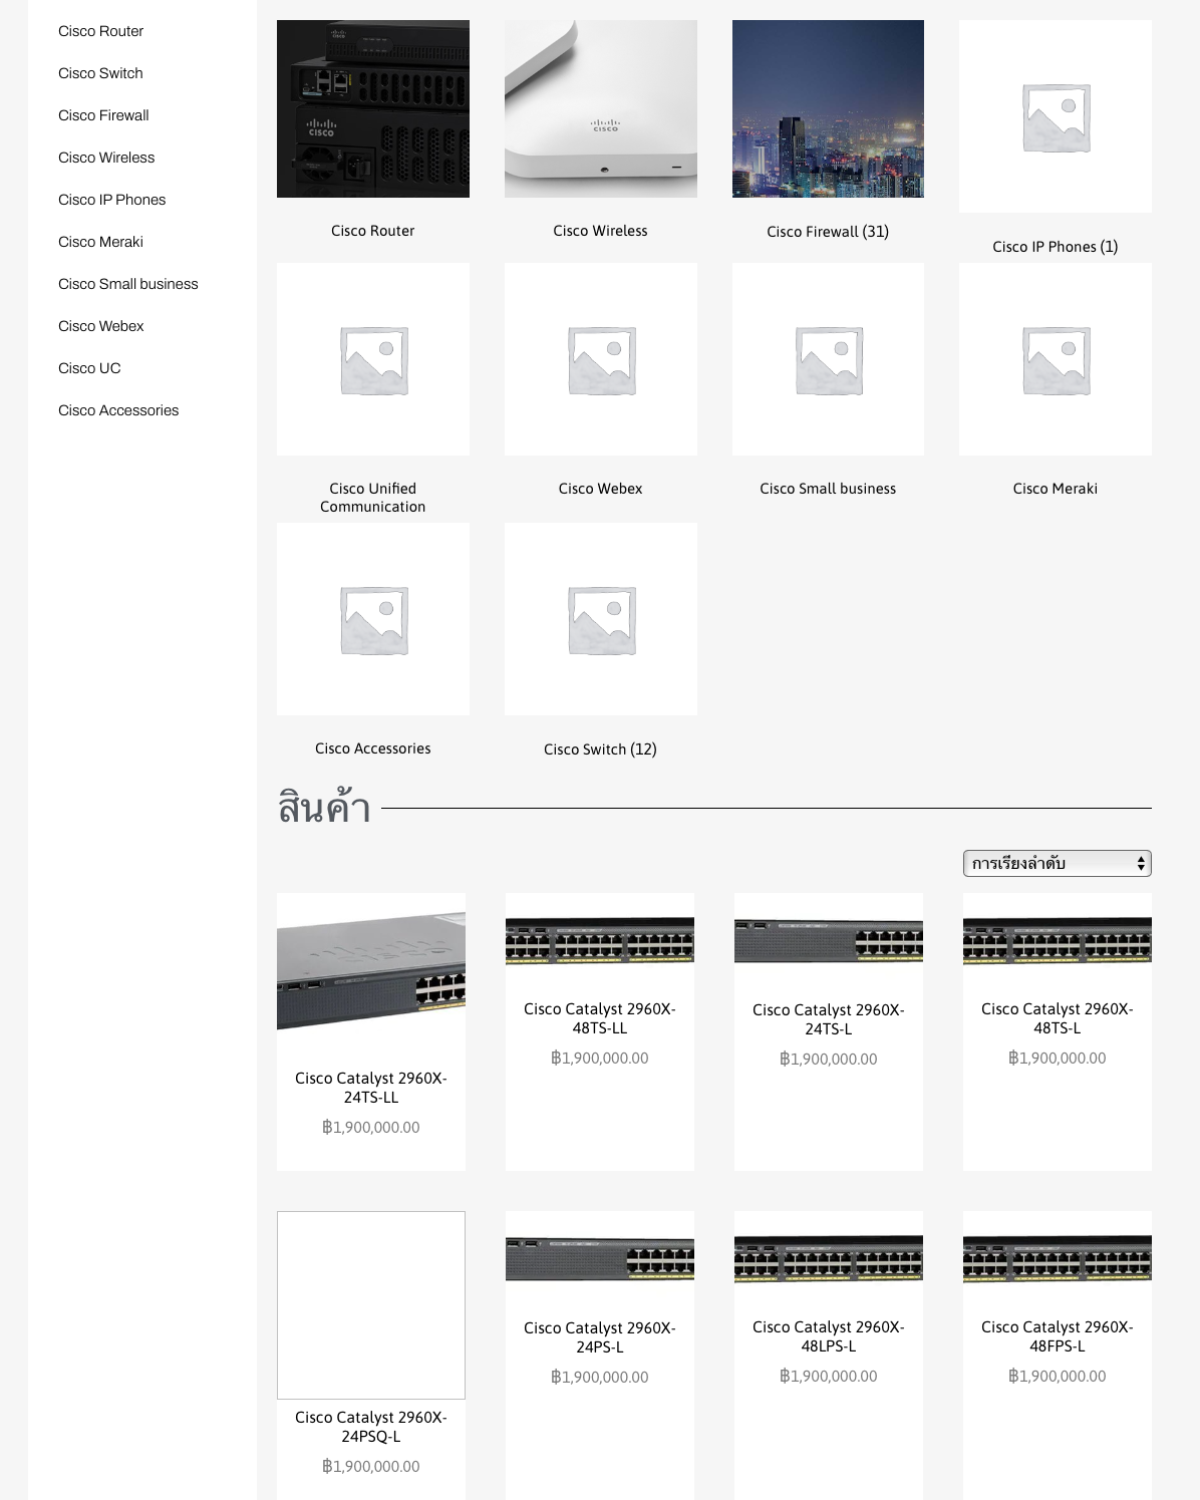Open Cisco Router category image
Screen dimensions: 1200x1500
click(x=372, y=108)
